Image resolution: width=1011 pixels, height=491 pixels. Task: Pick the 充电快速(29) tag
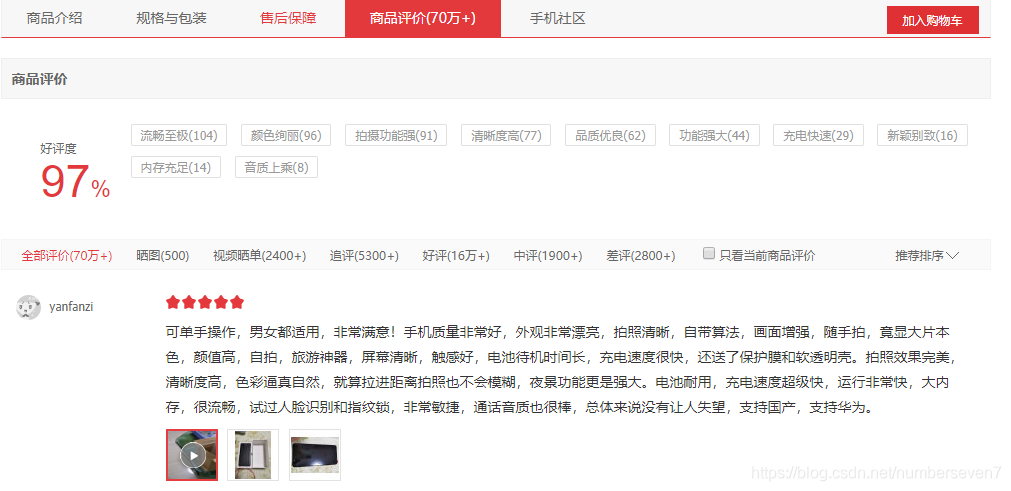[x=818, y=135]
